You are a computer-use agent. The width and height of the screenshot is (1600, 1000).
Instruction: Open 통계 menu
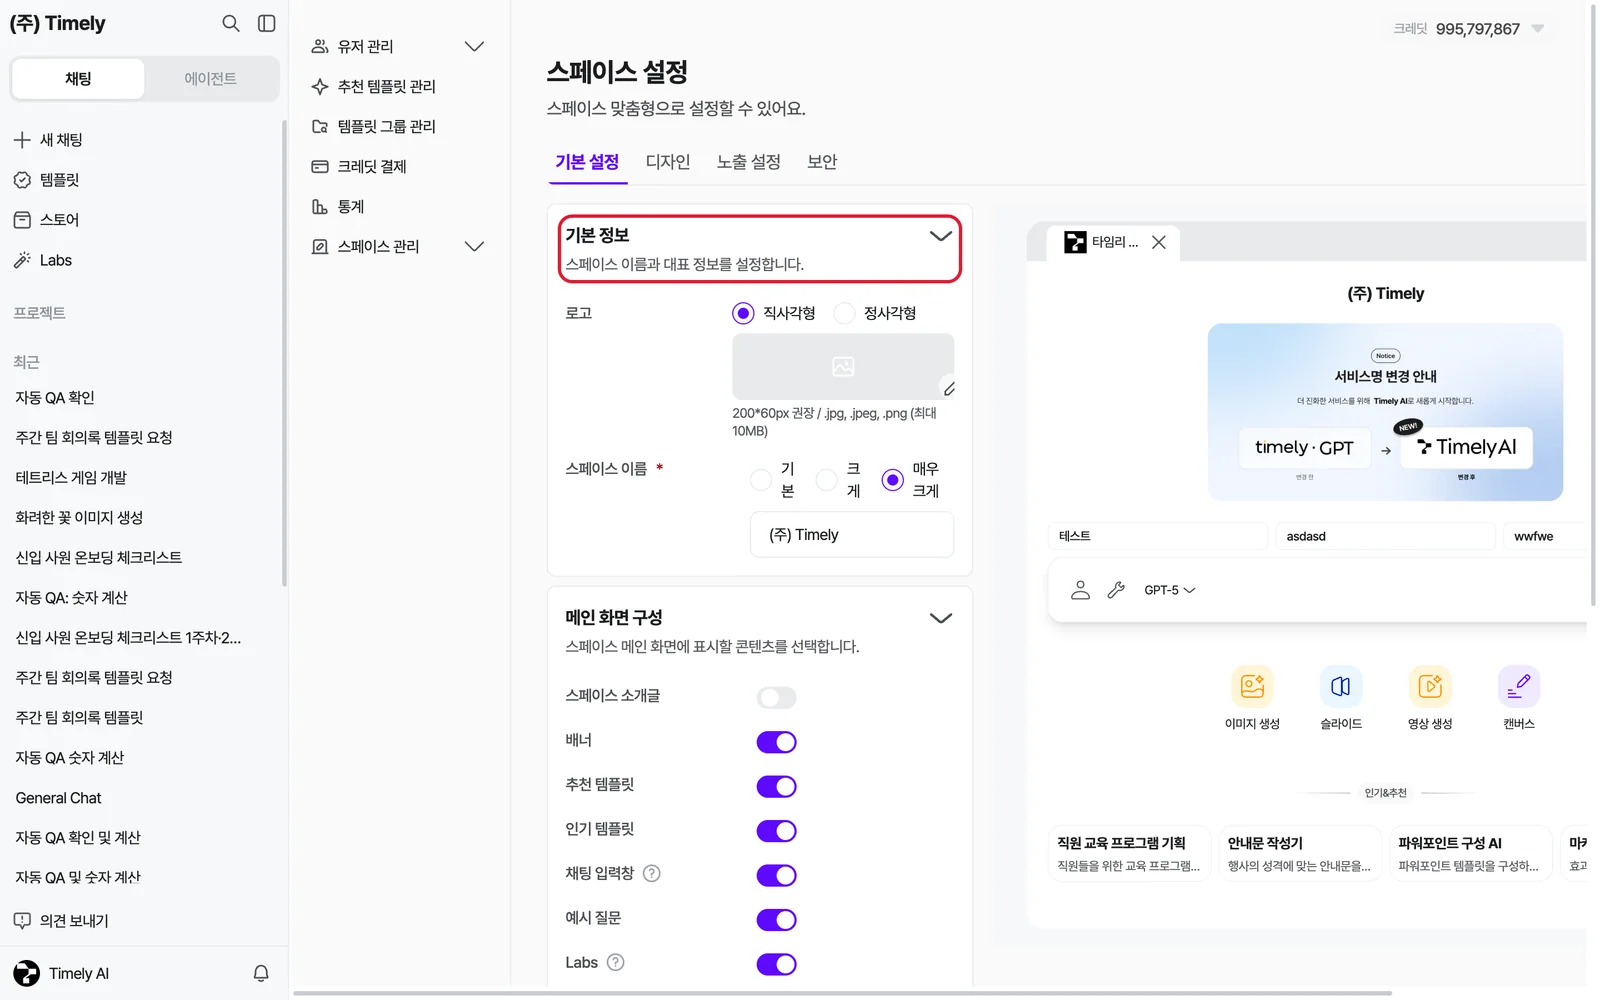click(351, 206)
